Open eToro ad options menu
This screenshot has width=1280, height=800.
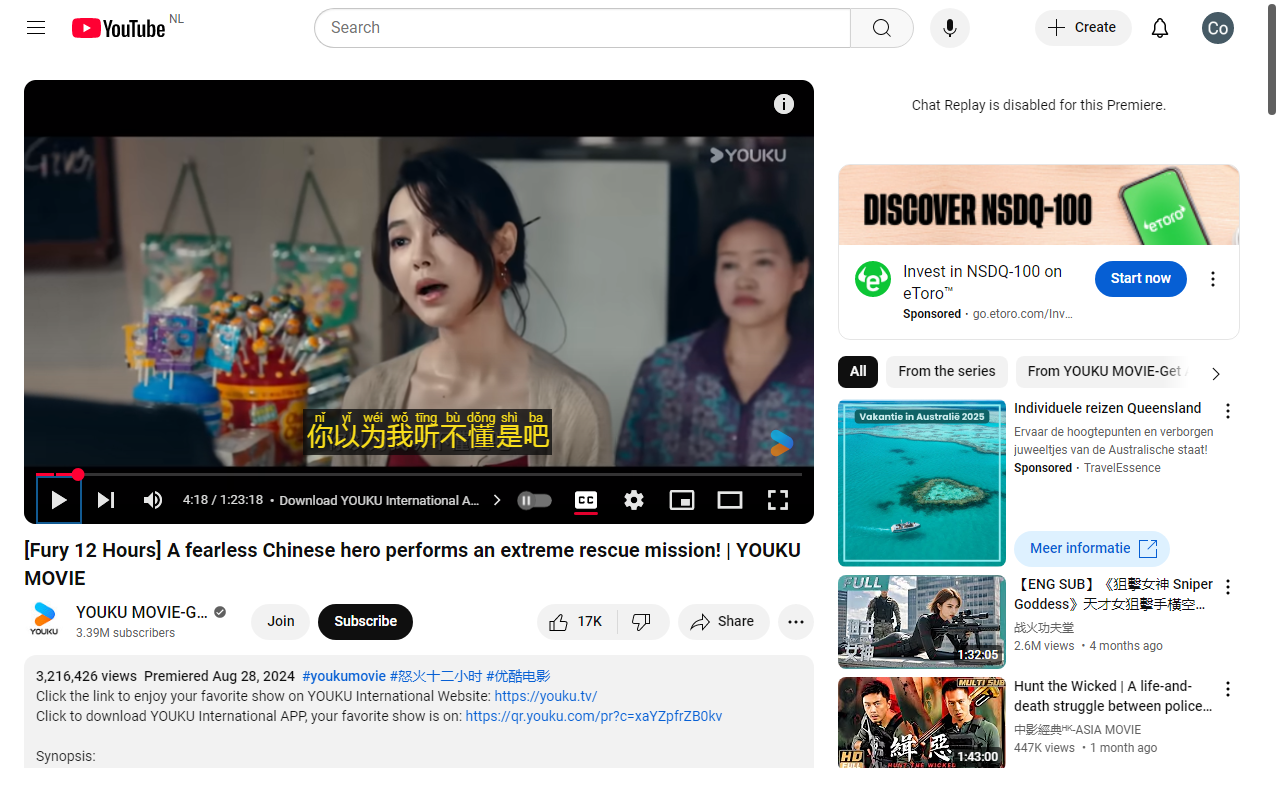[x=1213, y=279]
